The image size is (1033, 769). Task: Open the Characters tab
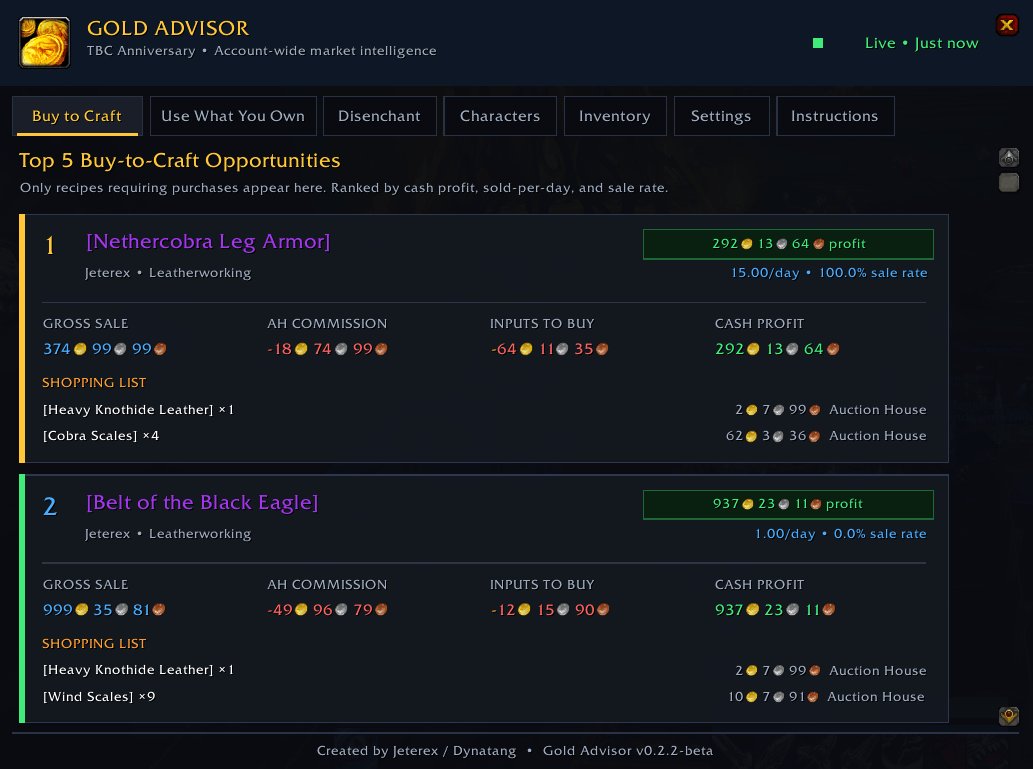(500, 116)
